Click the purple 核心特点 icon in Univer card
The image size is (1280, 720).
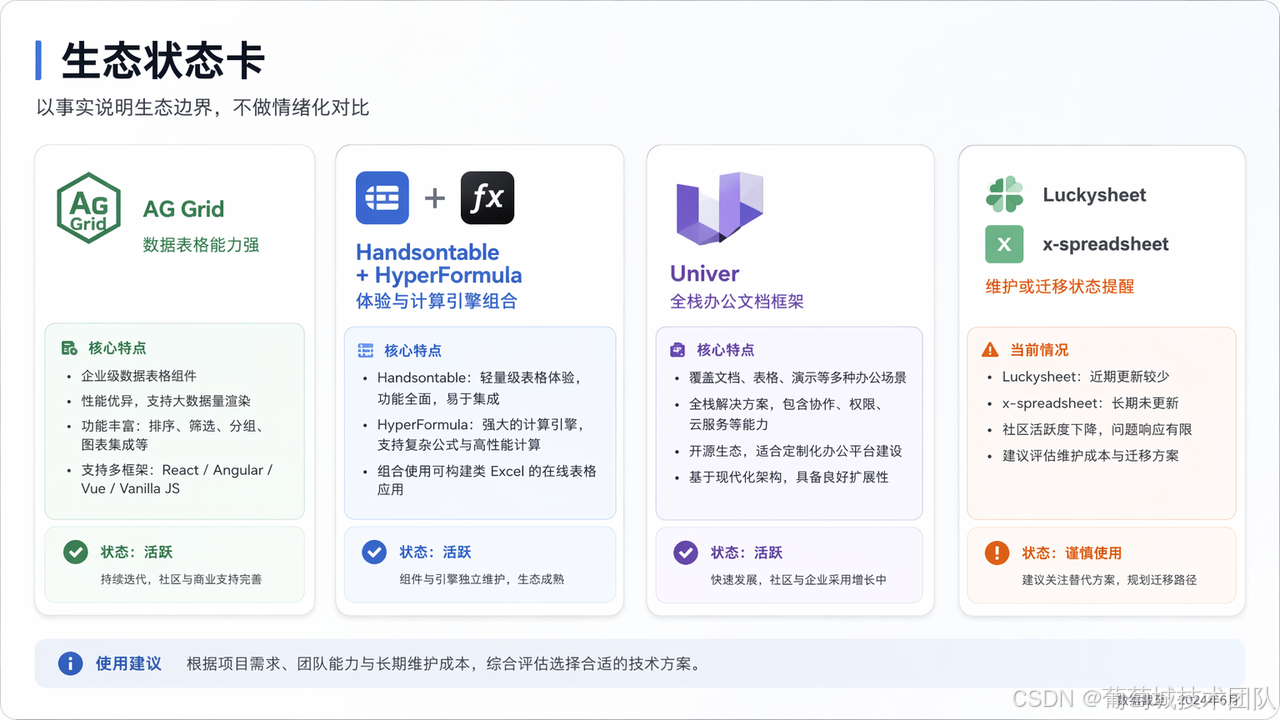(x=678, y=350)
